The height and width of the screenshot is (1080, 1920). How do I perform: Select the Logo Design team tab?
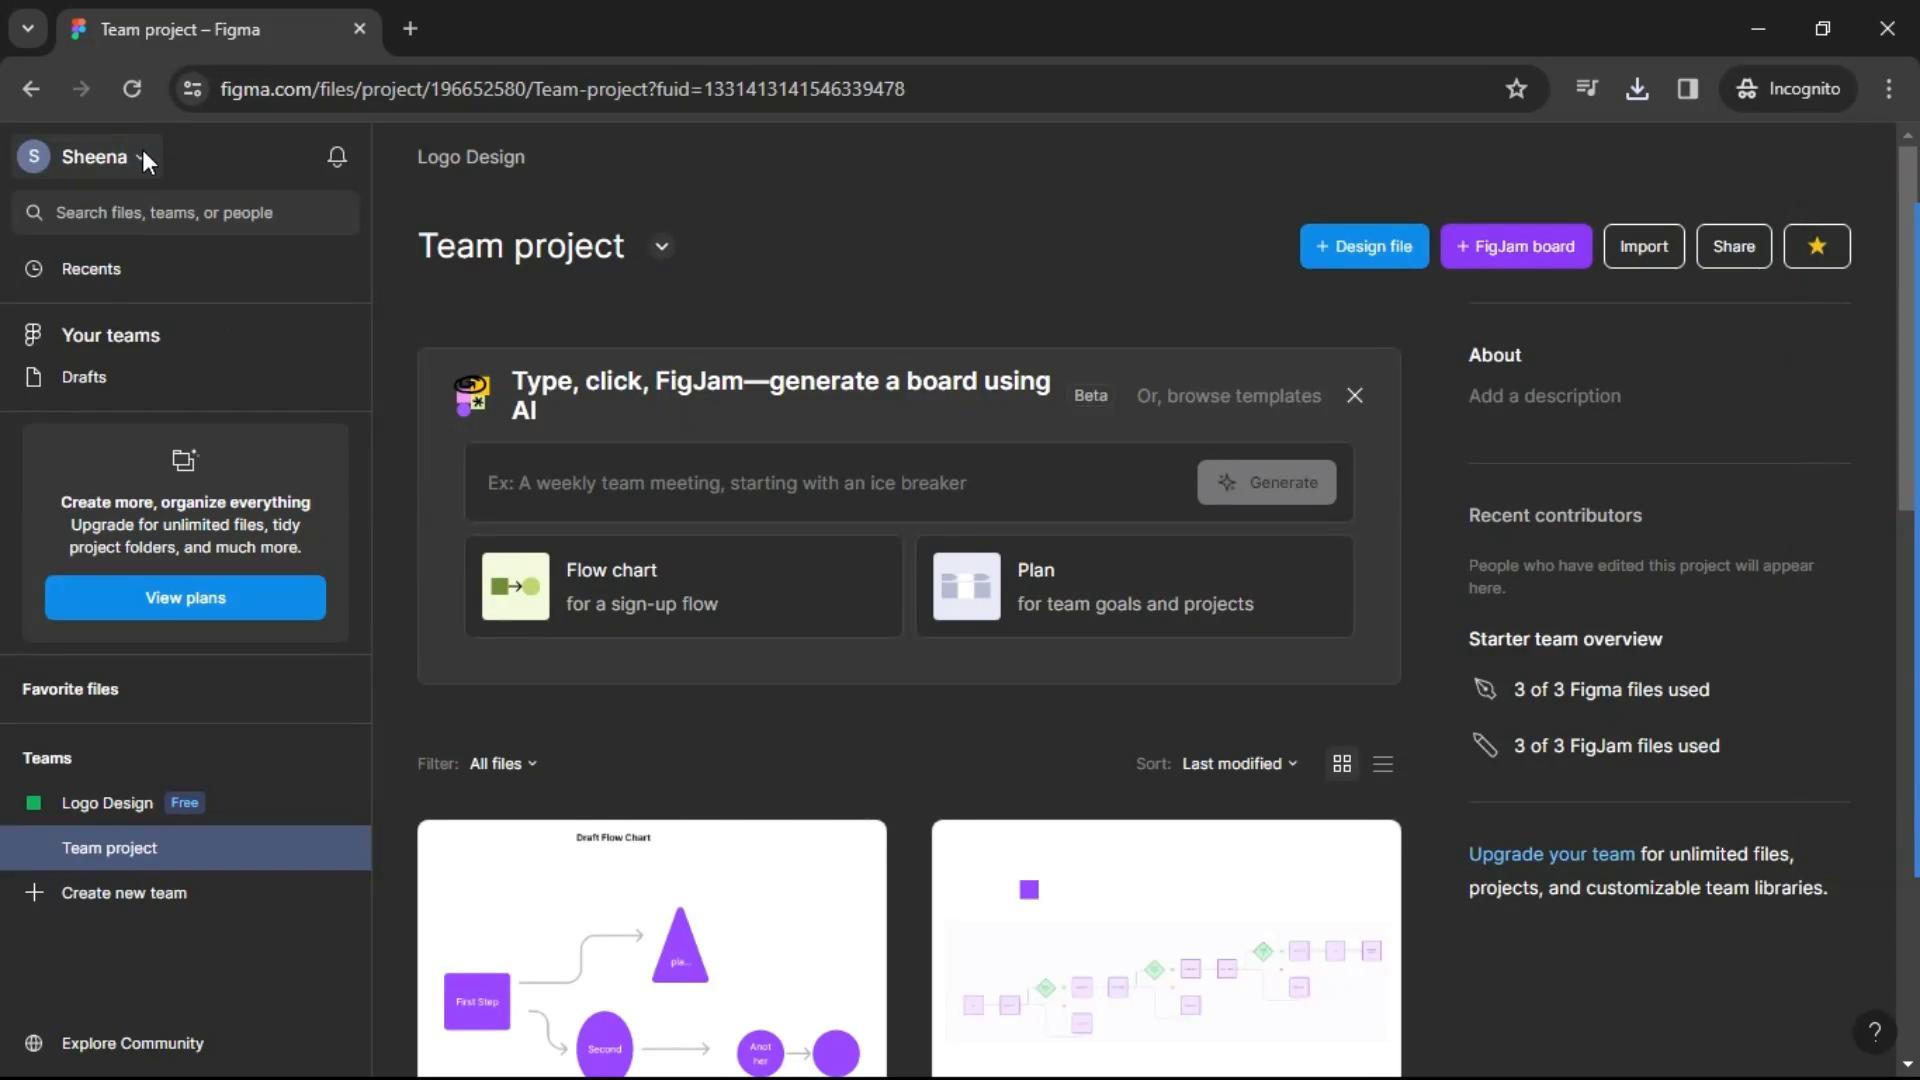click(107, 802)
